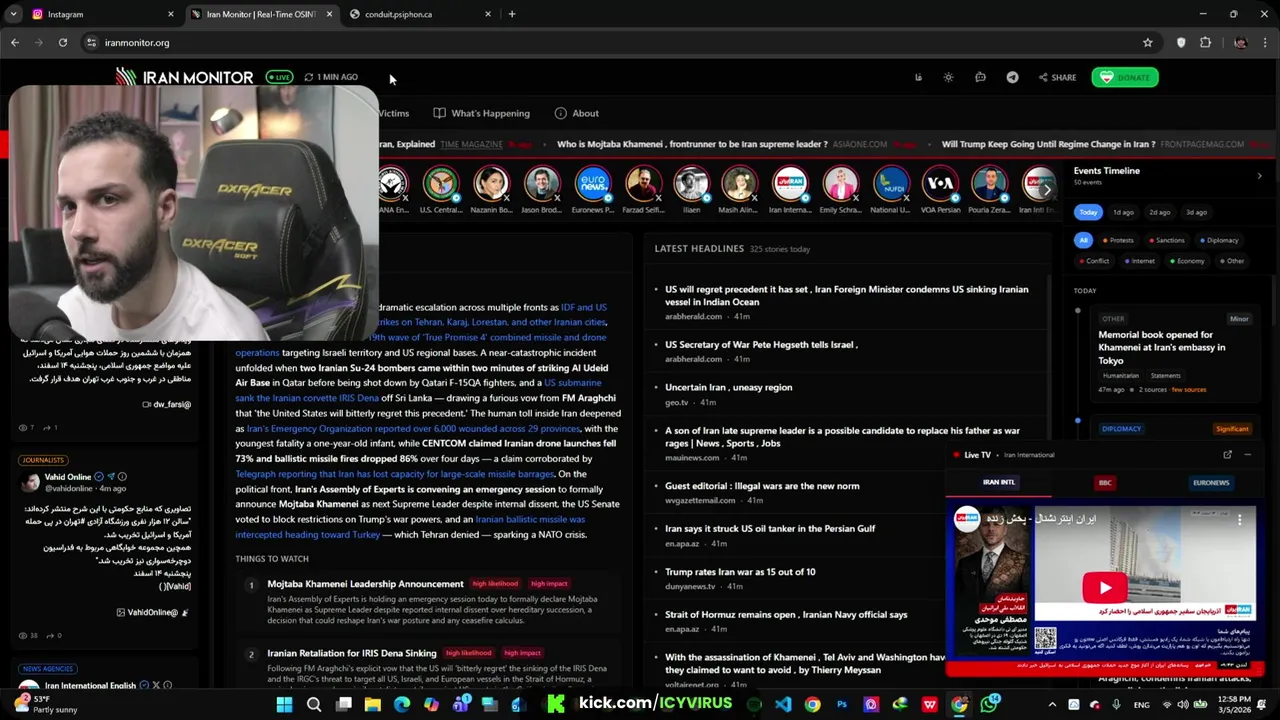
Task: Bookmark this page with the star icon
Action: (x=1148, y=43)
